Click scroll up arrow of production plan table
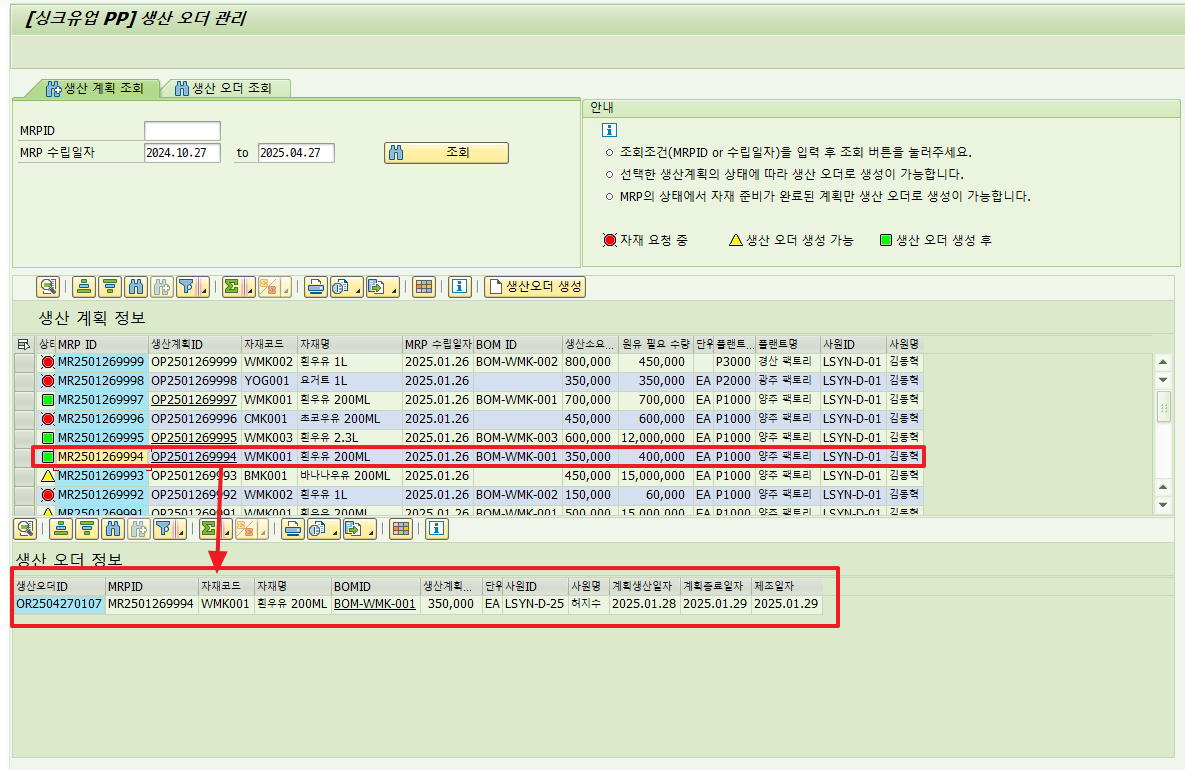Viewport: 1185px width, 770px height. coord(1163,362)
